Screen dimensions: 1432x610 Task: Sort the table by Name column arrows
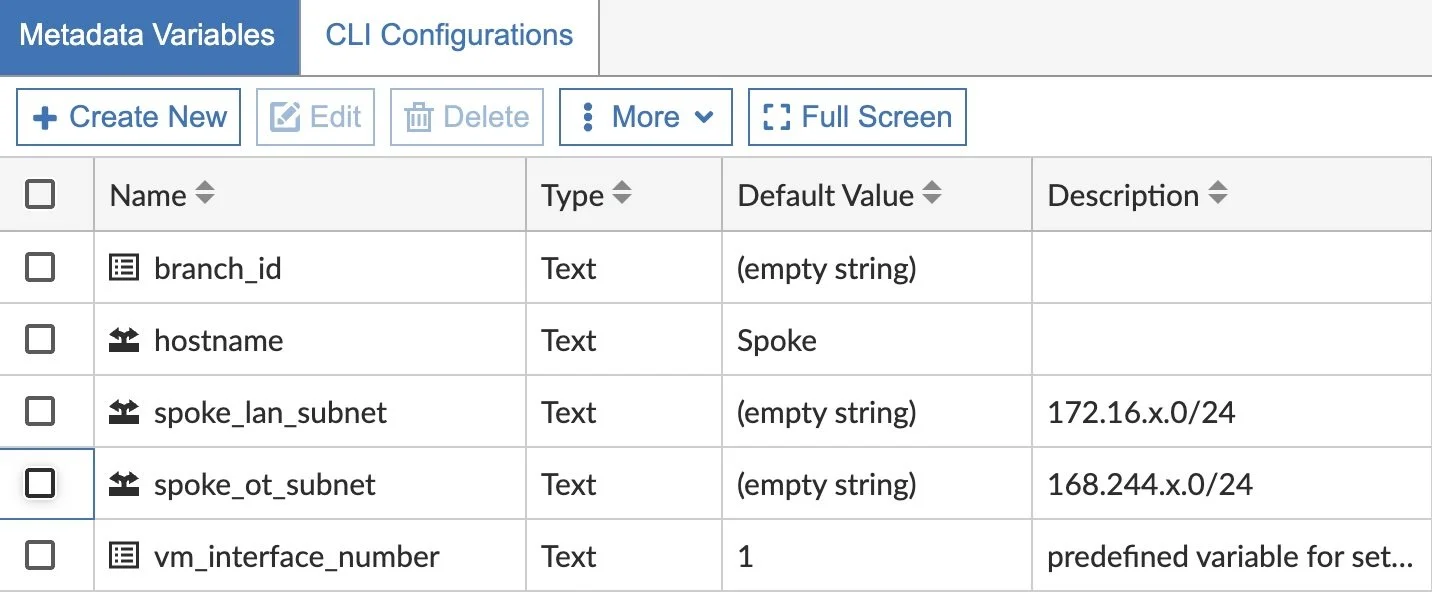204,194
